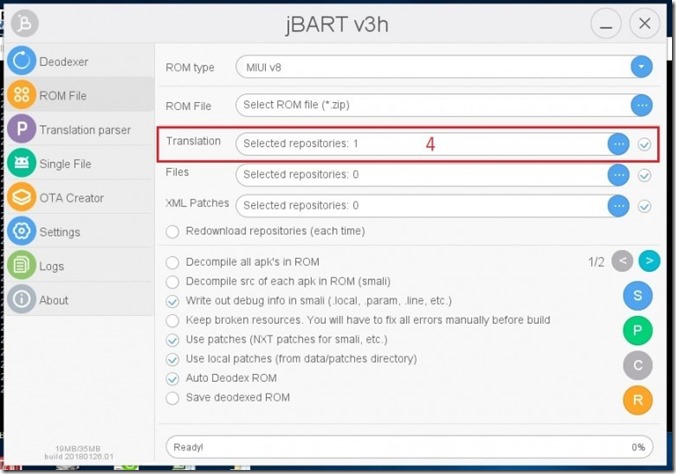Click the jBART v3h title
This screenshot has height=474, width=676.
tap(337, 25)
